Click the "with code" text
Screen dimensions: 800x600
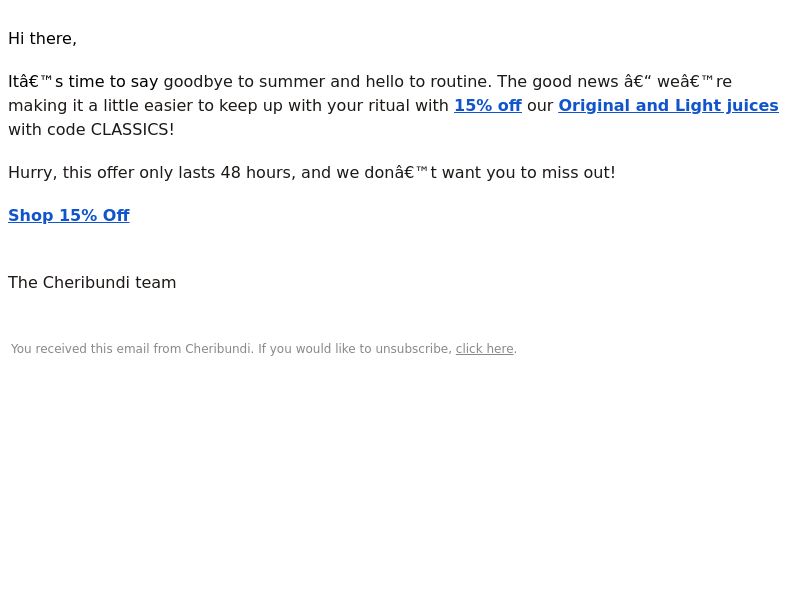tap(47, 130)
